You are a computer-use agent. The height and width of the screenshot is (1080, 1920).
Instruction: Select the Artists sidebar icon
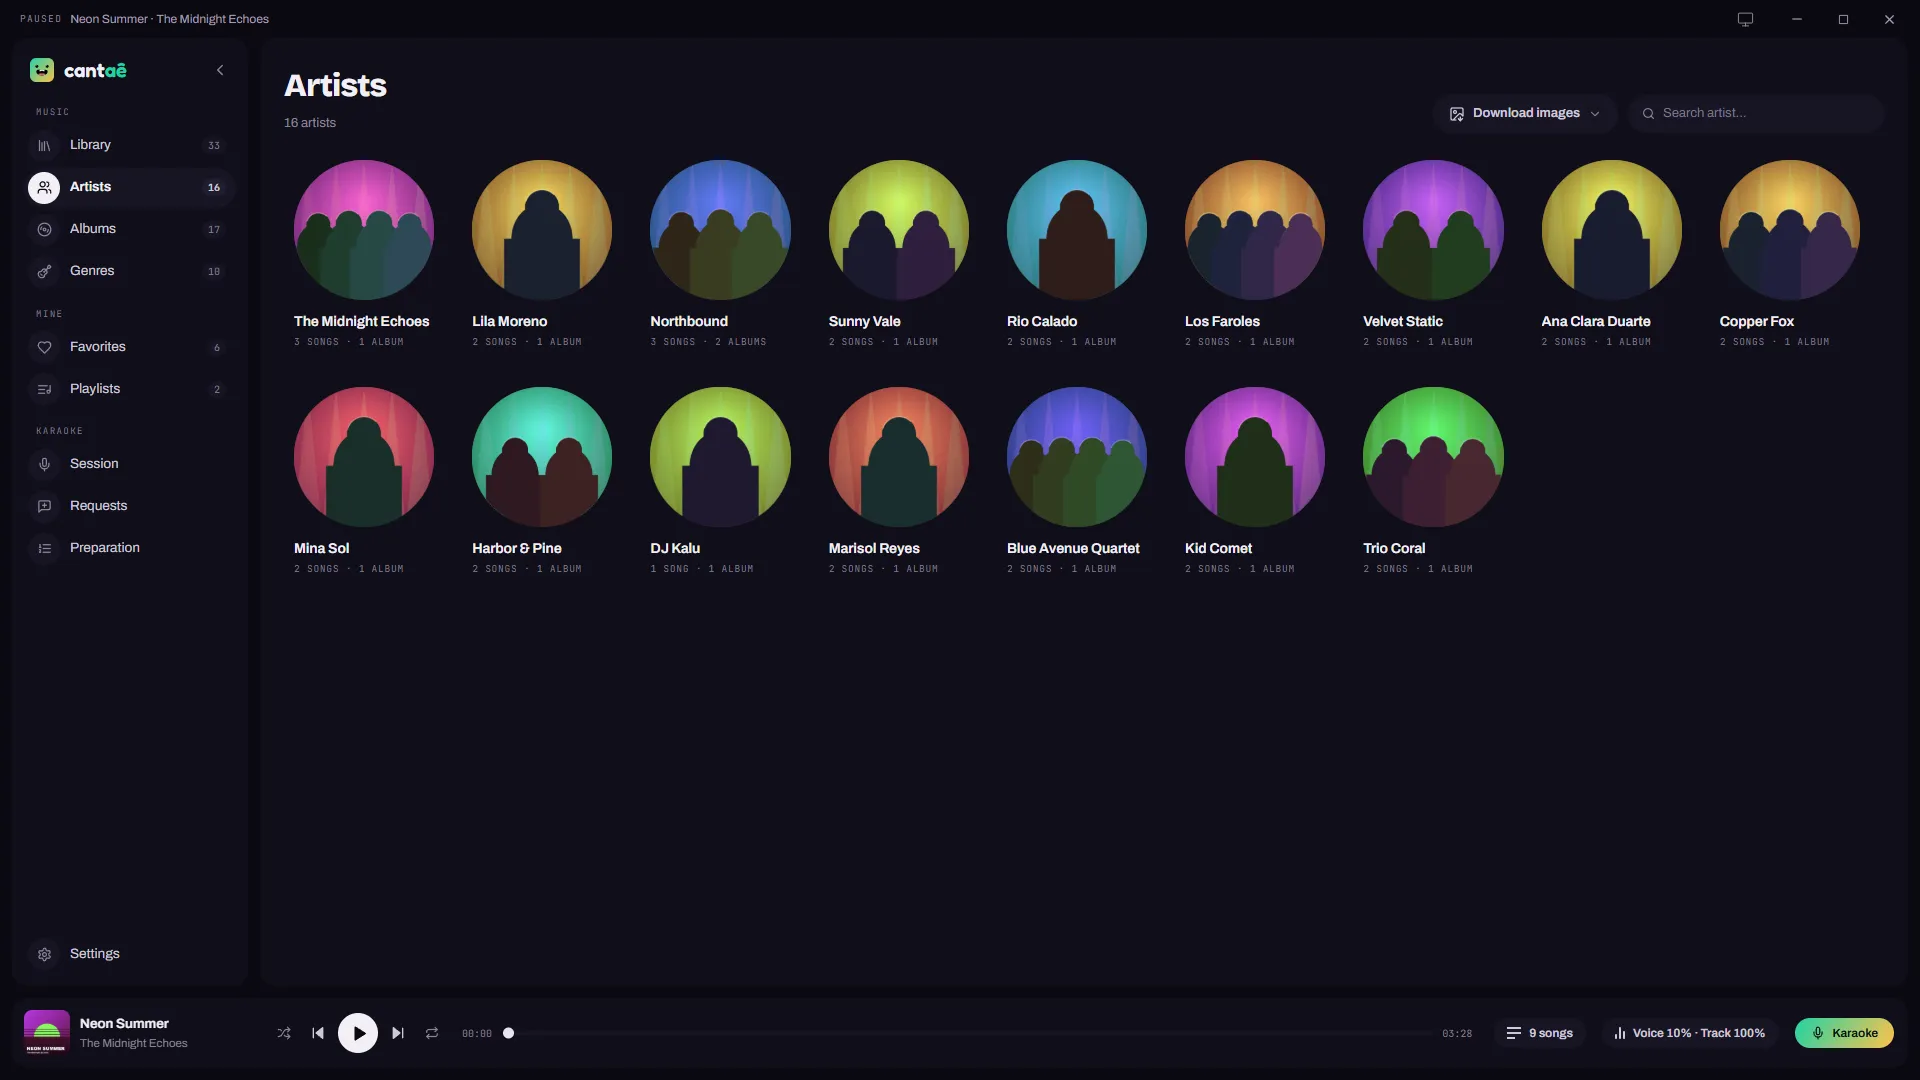[x=44, y=187]
